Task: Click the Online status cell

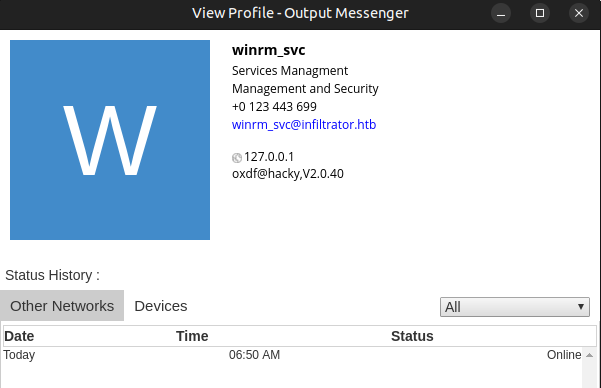Action: [564, 355]
